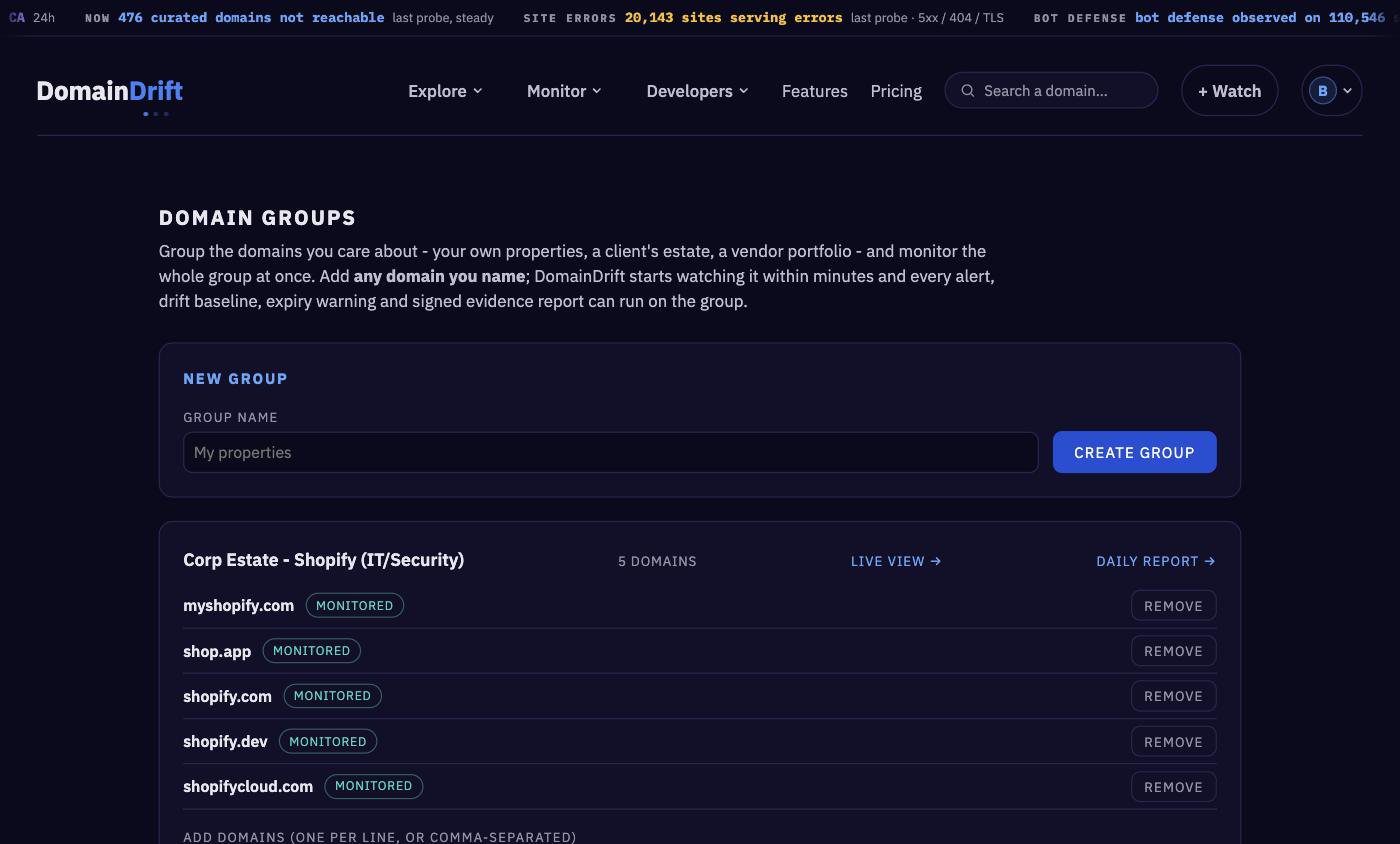
Task: Go to the Pricing page
Action: point(896,91)
